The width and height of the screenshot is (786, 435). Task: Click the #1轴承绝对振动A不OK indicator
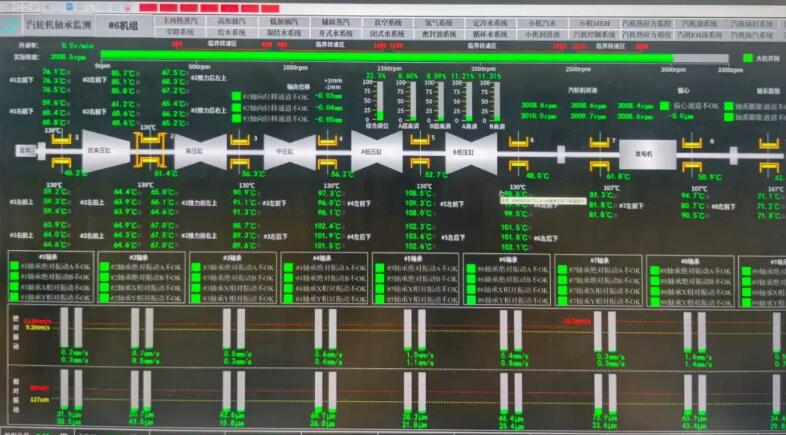(x=14, y=268)
